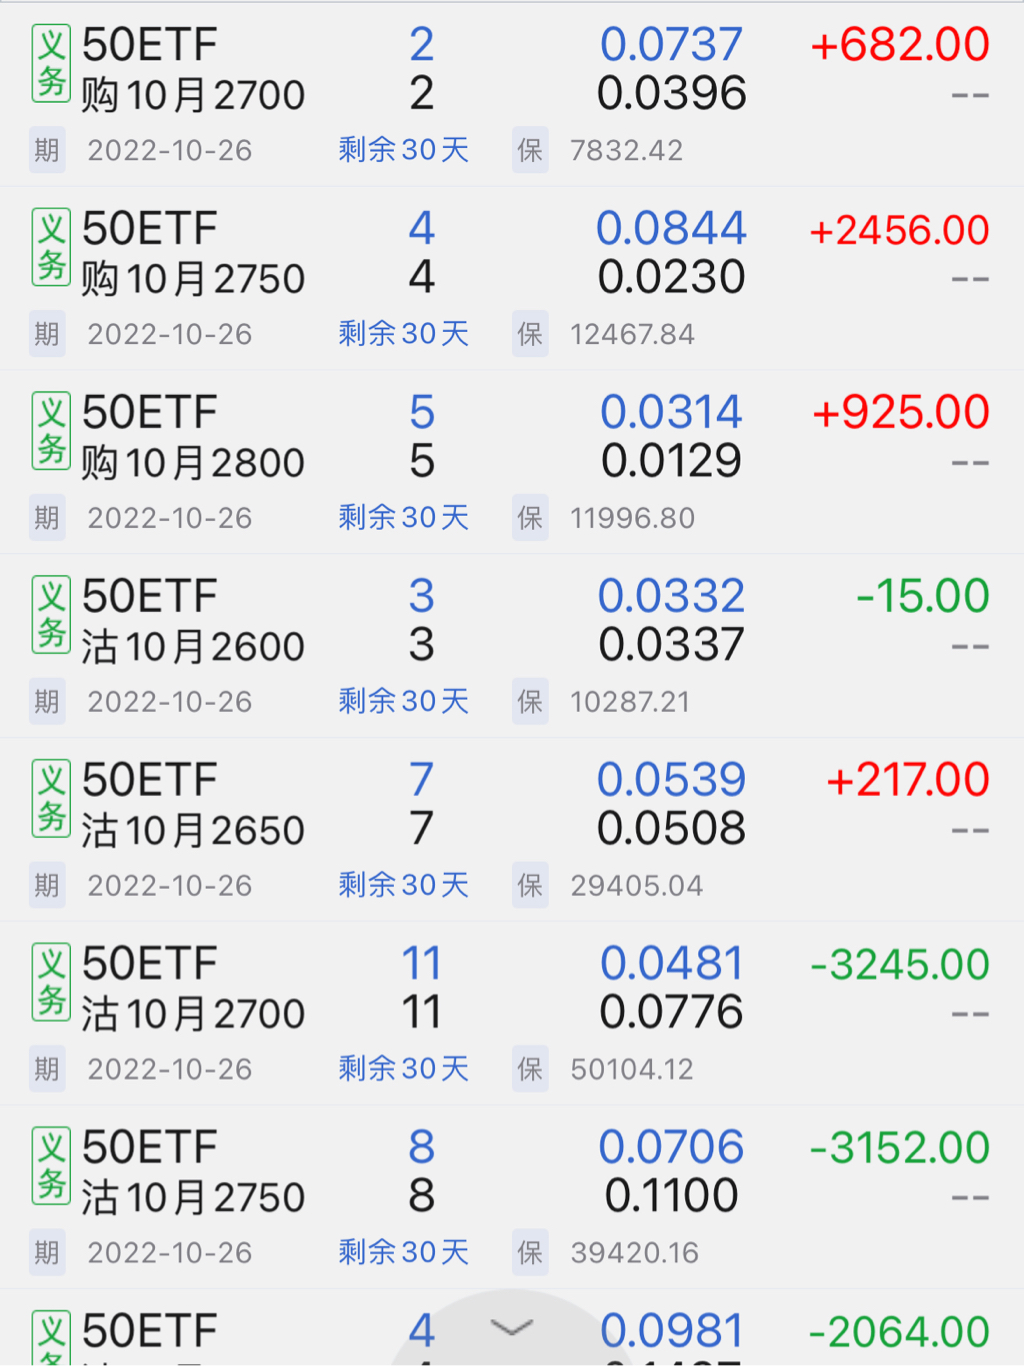Tap the 义务 icon next to 沽10月2700
1024x1366 pixels.
click(51, 981)
